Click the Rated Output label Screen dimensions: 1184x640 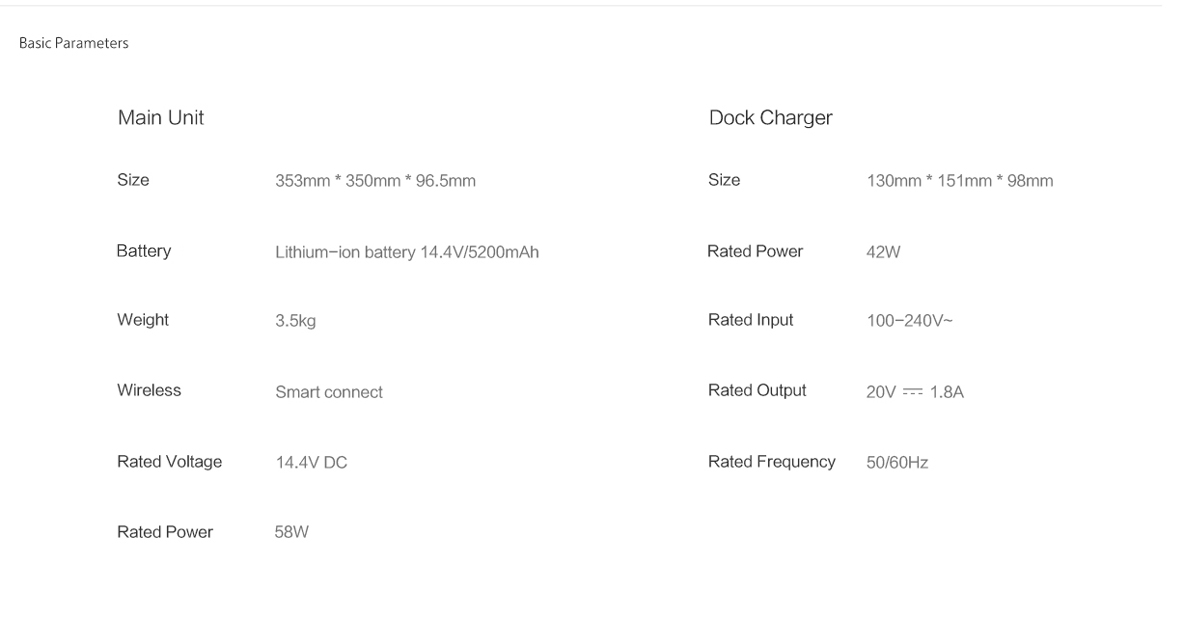click(757, 390)
